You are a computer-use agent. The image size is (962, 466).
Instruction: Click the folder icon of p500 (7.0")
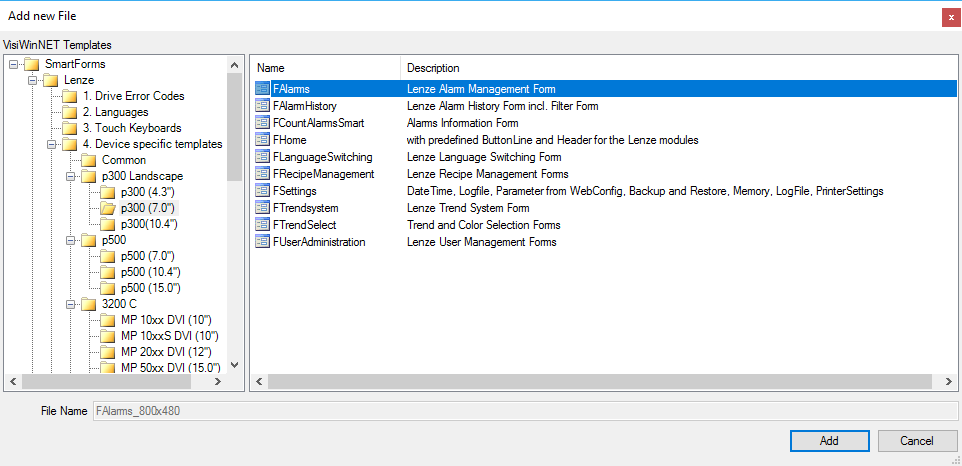pyautogui.click(x=108, y=256)
